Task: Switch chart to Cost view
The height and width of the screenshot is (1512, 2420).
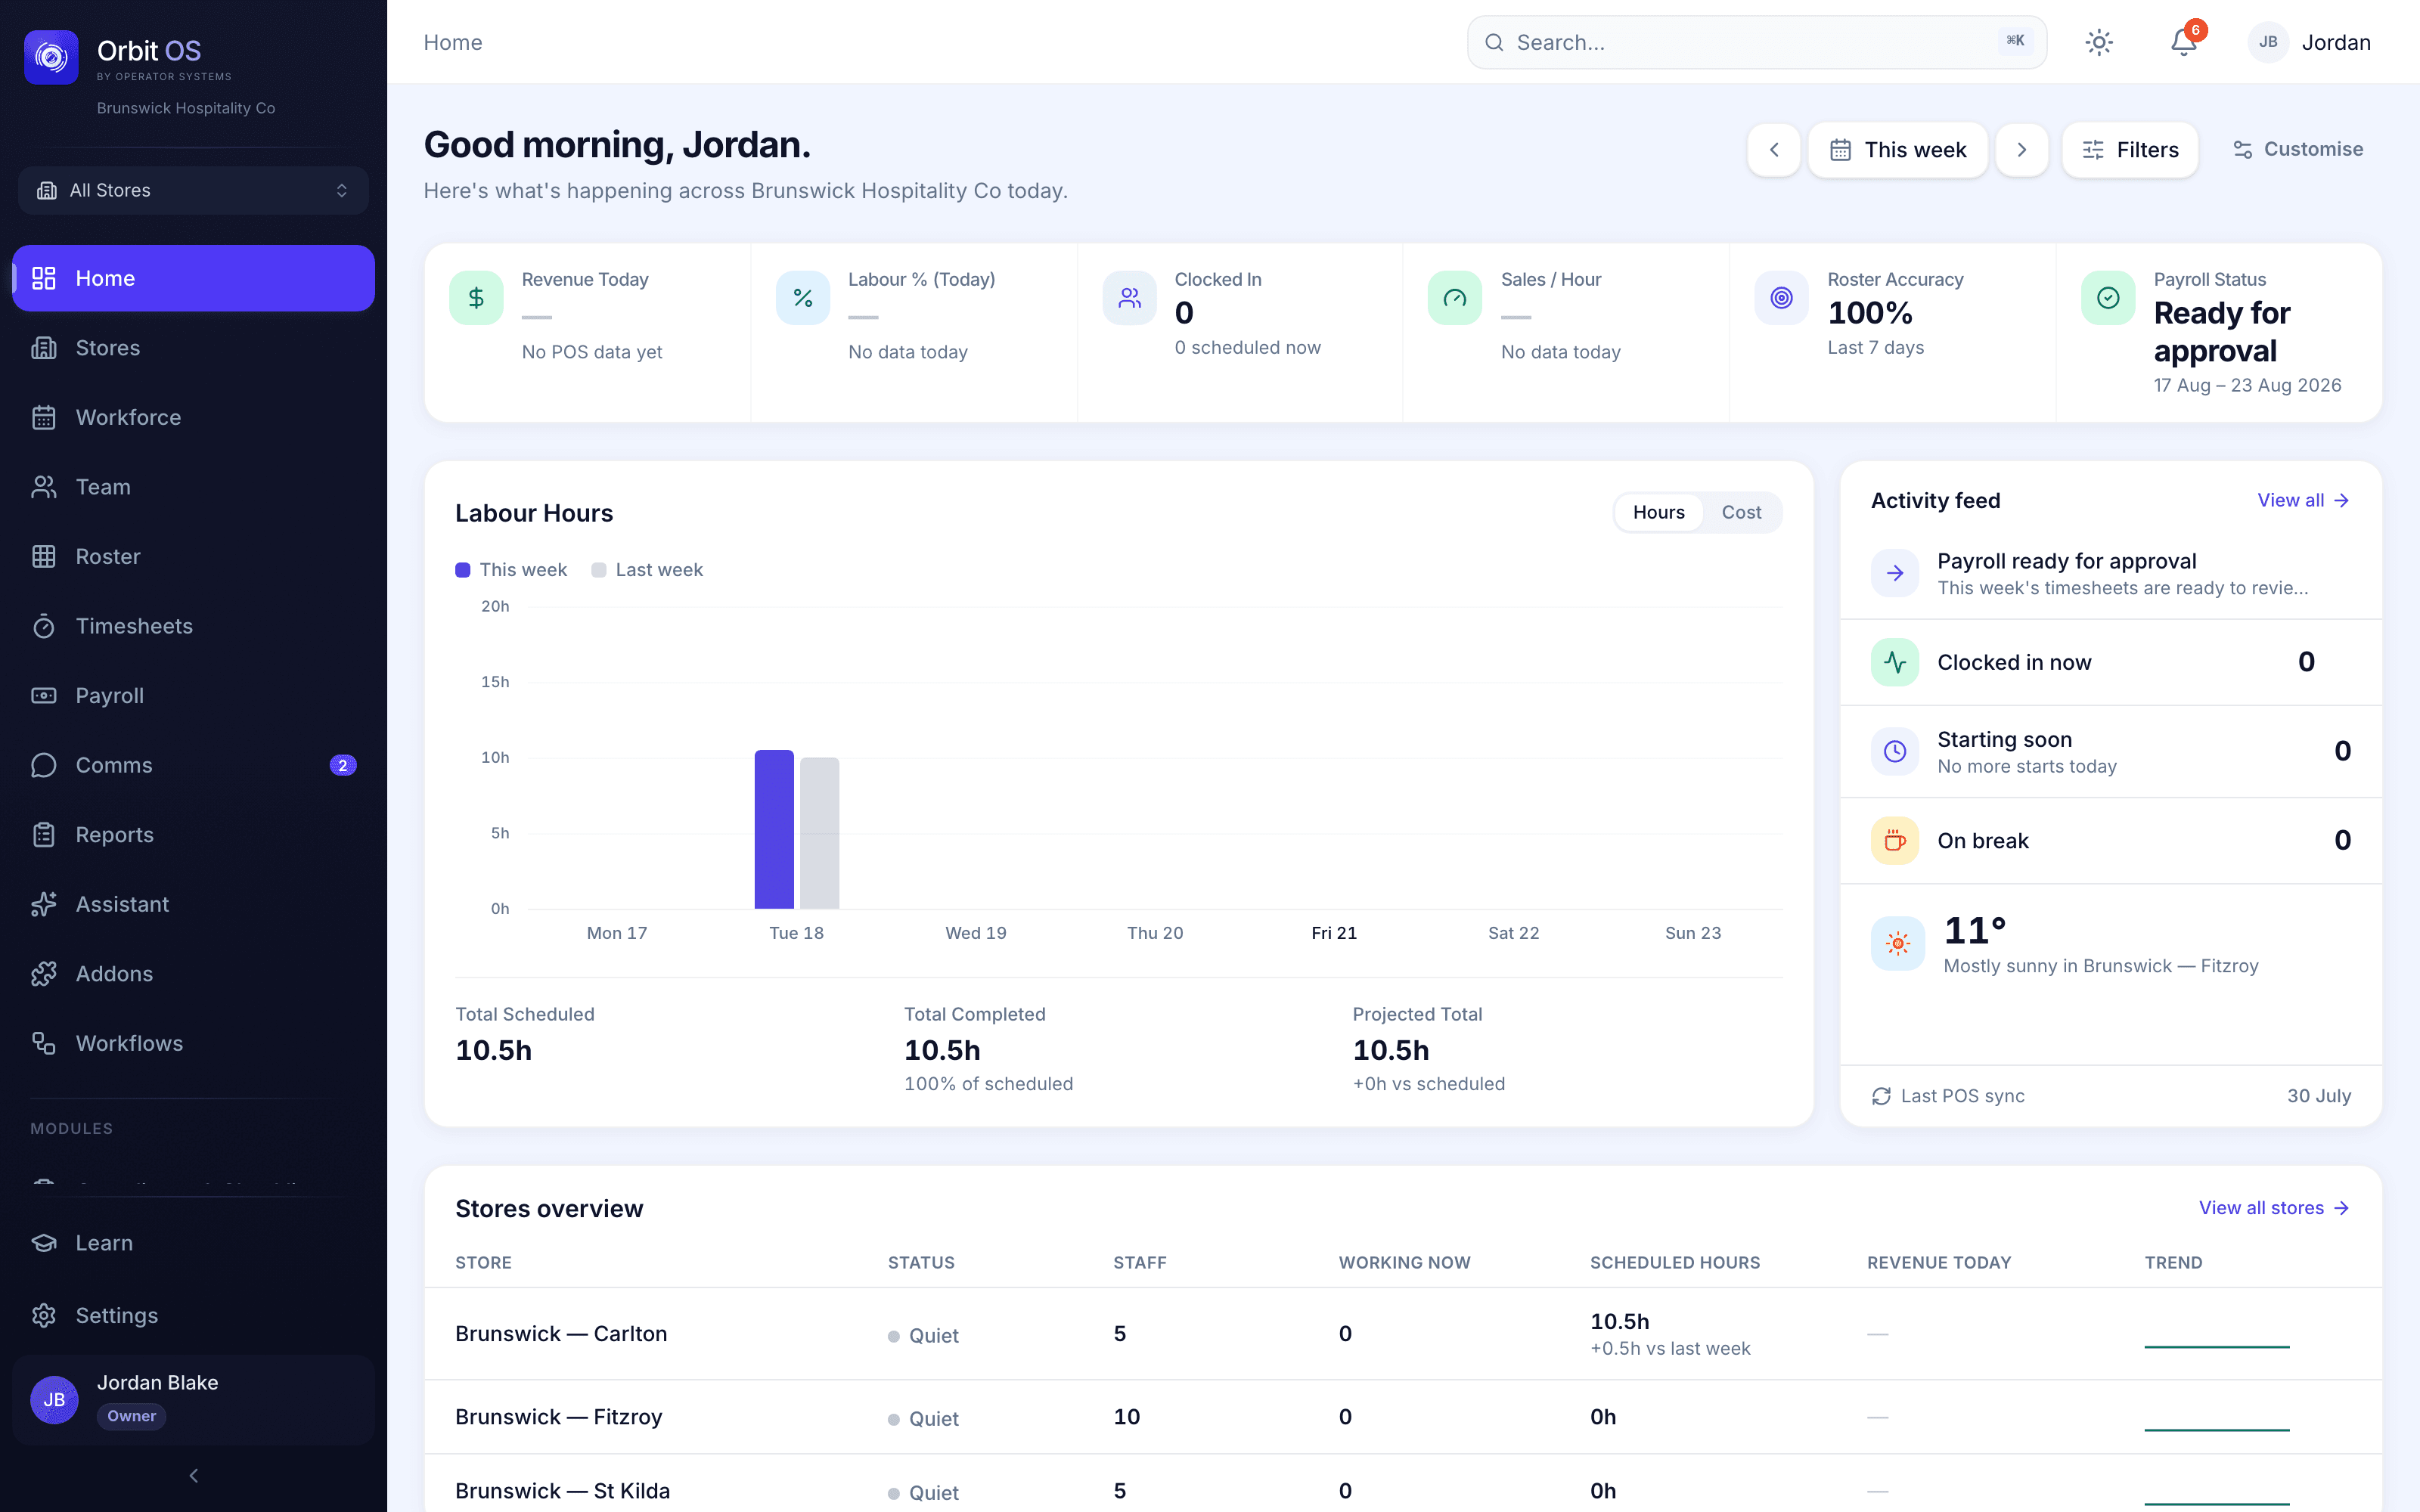Action: 1741,512
